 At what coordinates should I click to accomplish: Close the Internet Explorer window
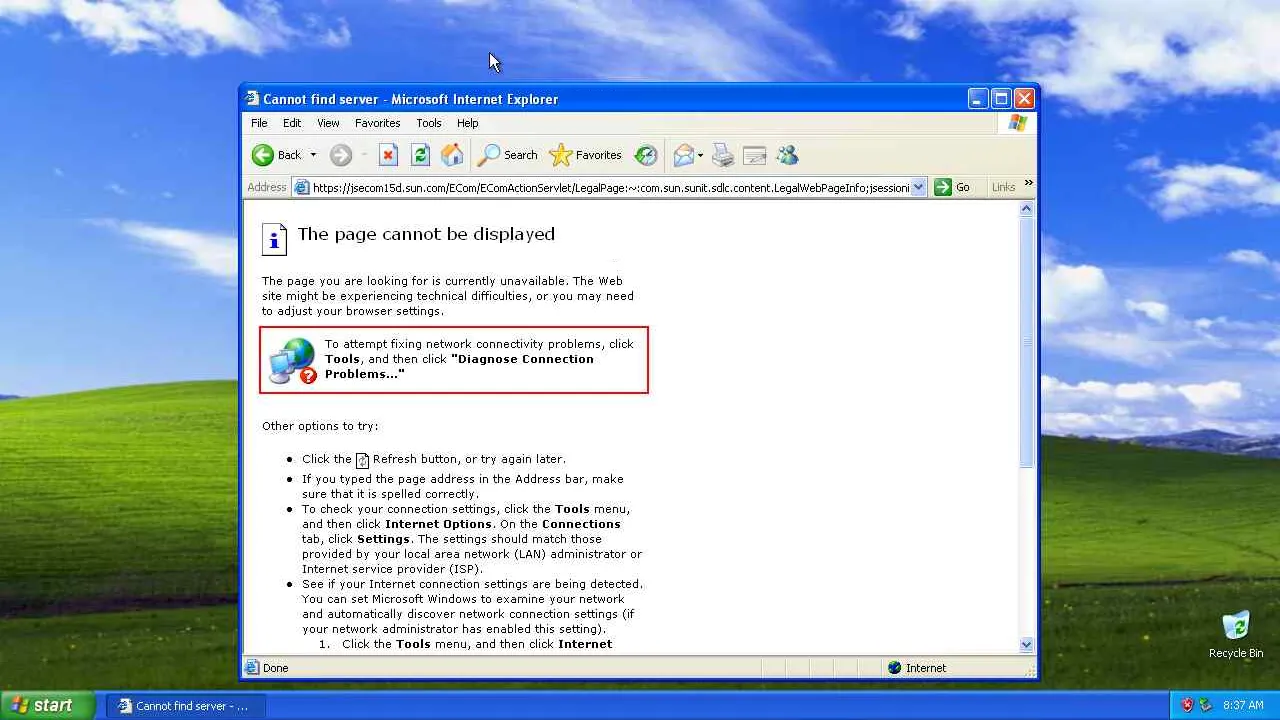coord(1024,99)
